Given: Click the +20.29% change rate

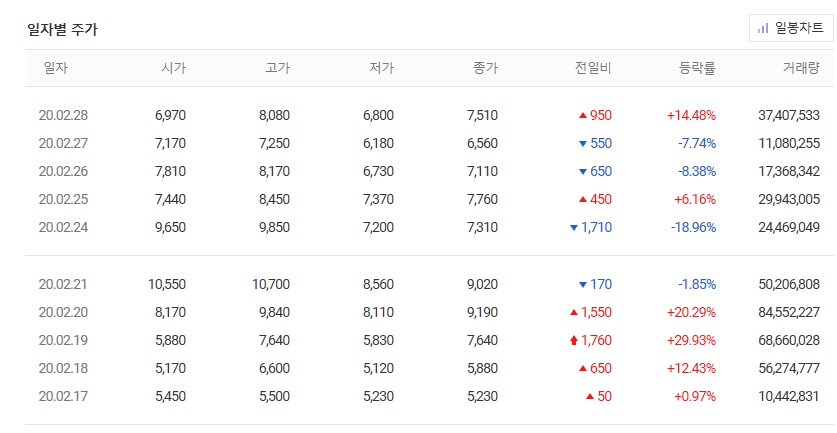Looking at the screenshot, I should point(691,312).
